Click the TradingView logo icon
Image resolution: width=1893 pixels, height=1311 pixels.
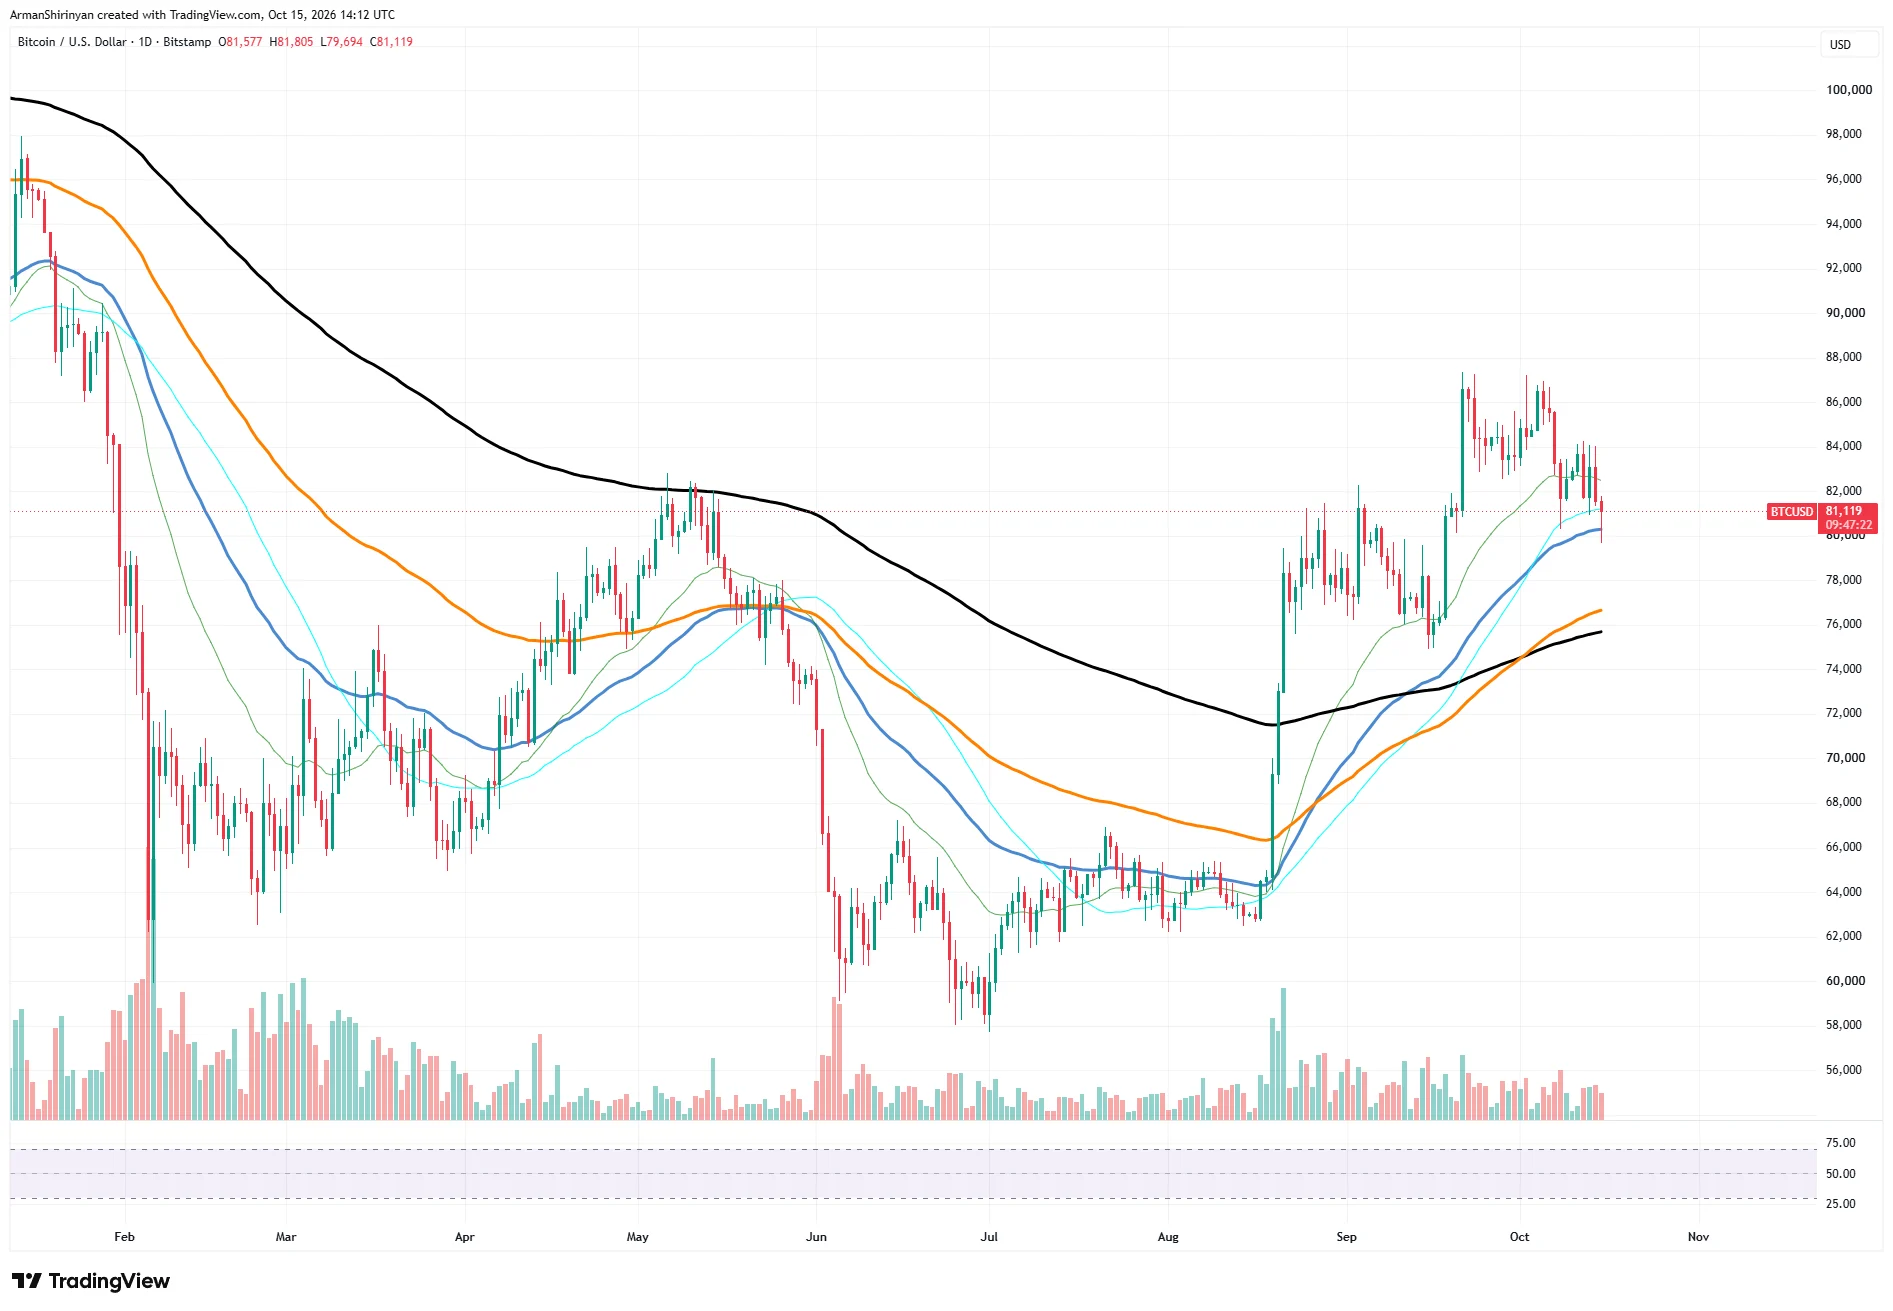(x=26, y=1281)
